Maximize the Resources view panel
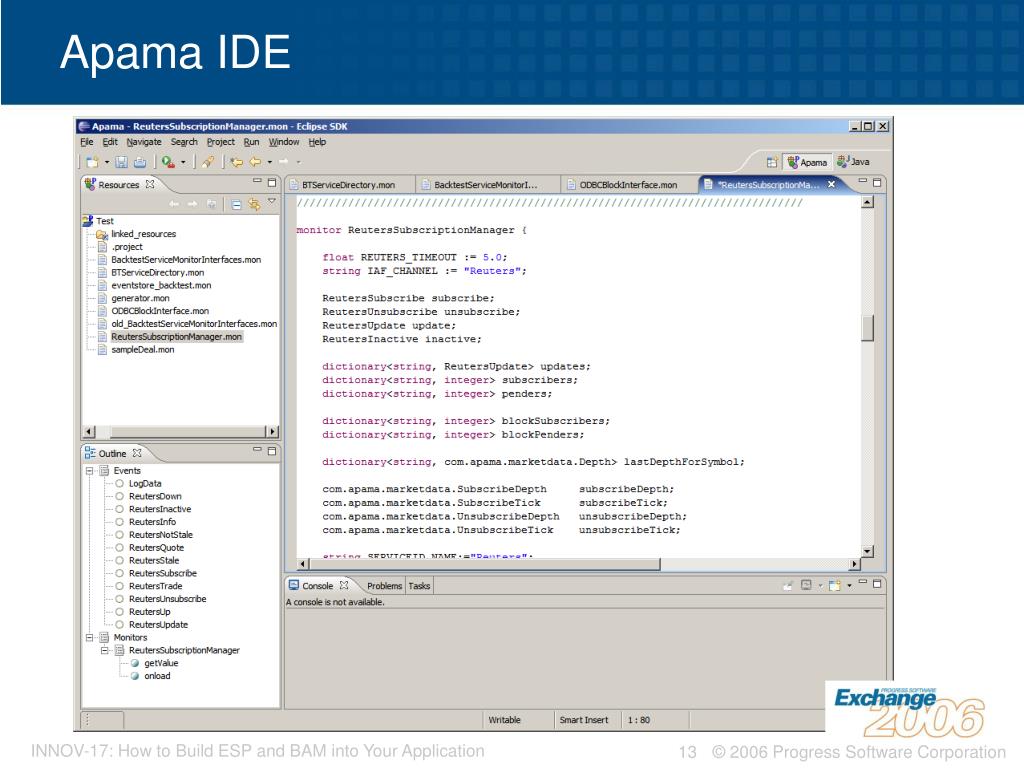 (272, 182)
